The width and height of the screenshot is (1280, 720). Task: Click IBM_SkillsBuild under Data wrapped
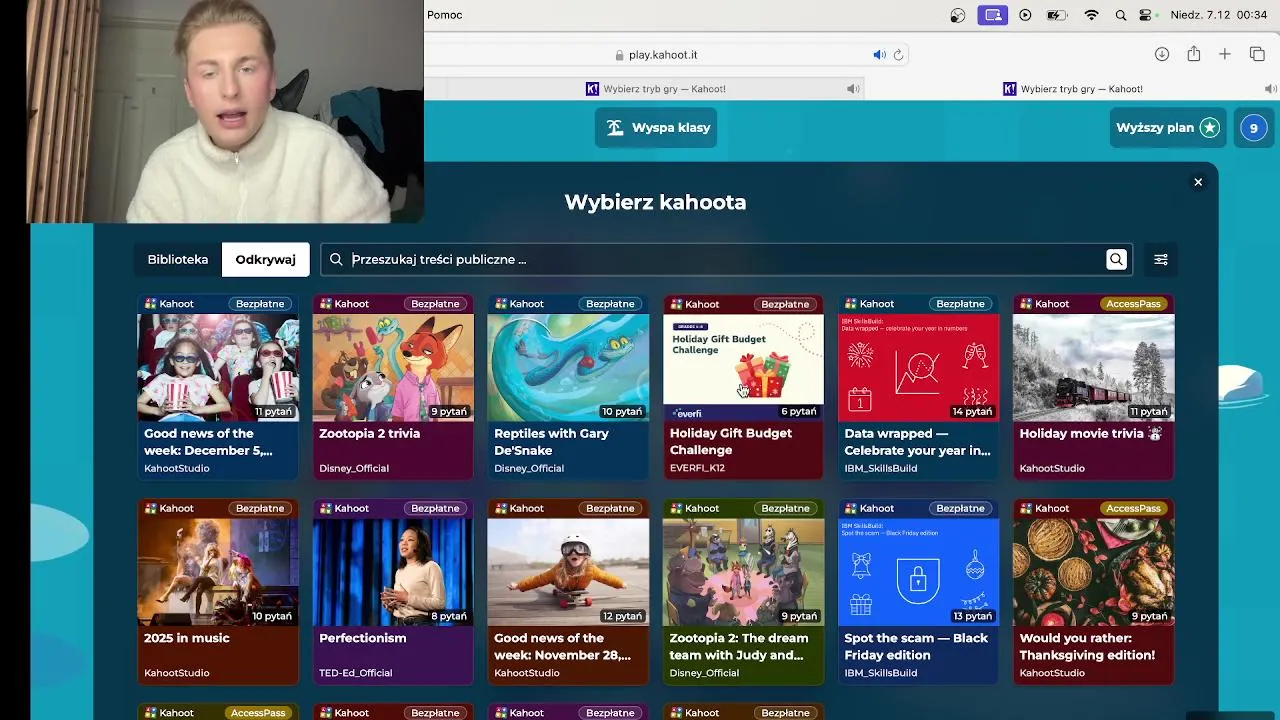pos(881,468)
